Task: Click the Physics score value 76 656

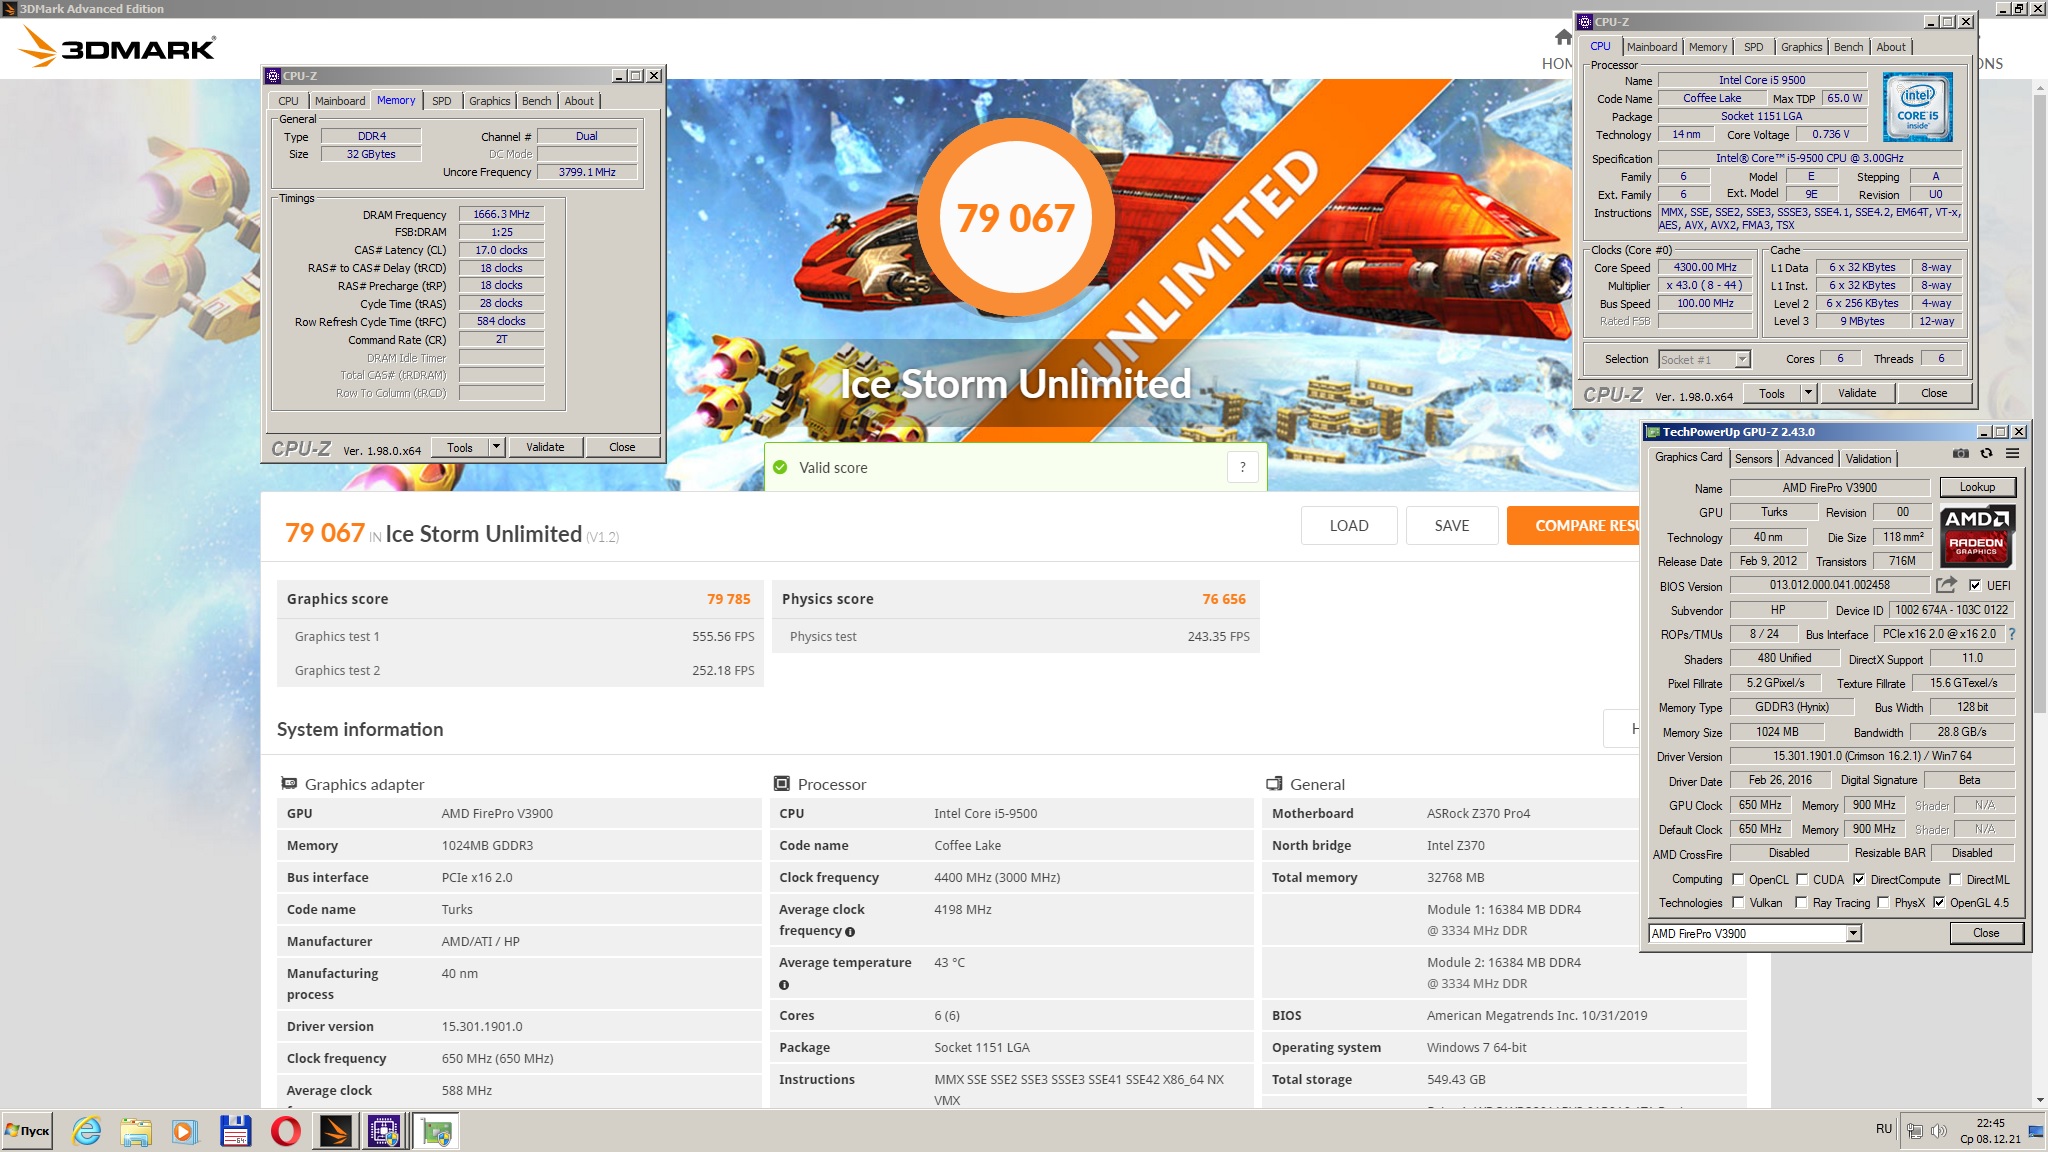Action: (1224, 599)
